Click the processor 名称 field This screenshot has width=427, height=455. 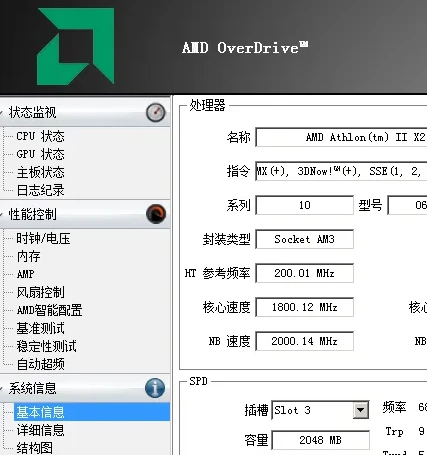coord(341,137)
